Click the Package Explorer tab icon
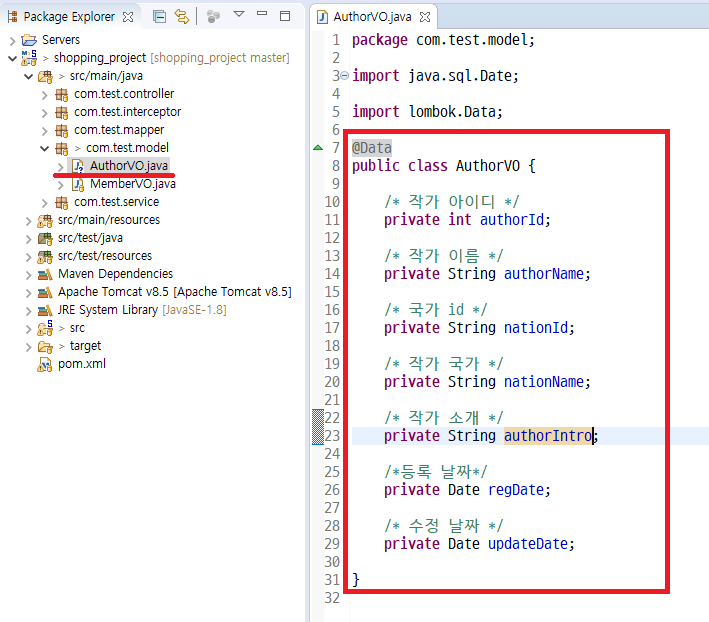 [x=13, y=17]
